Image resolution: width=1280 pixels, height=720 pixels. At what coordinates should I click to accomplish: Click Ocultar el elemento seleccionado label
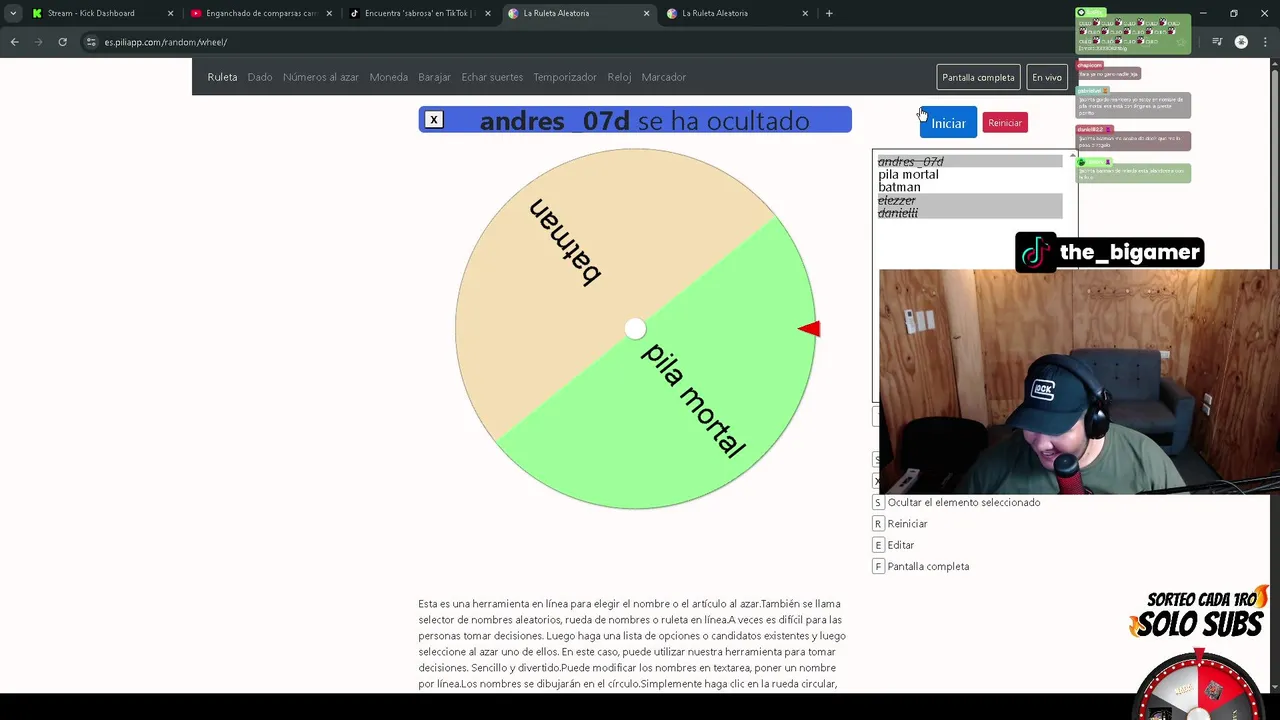click(x=964, y=502)
